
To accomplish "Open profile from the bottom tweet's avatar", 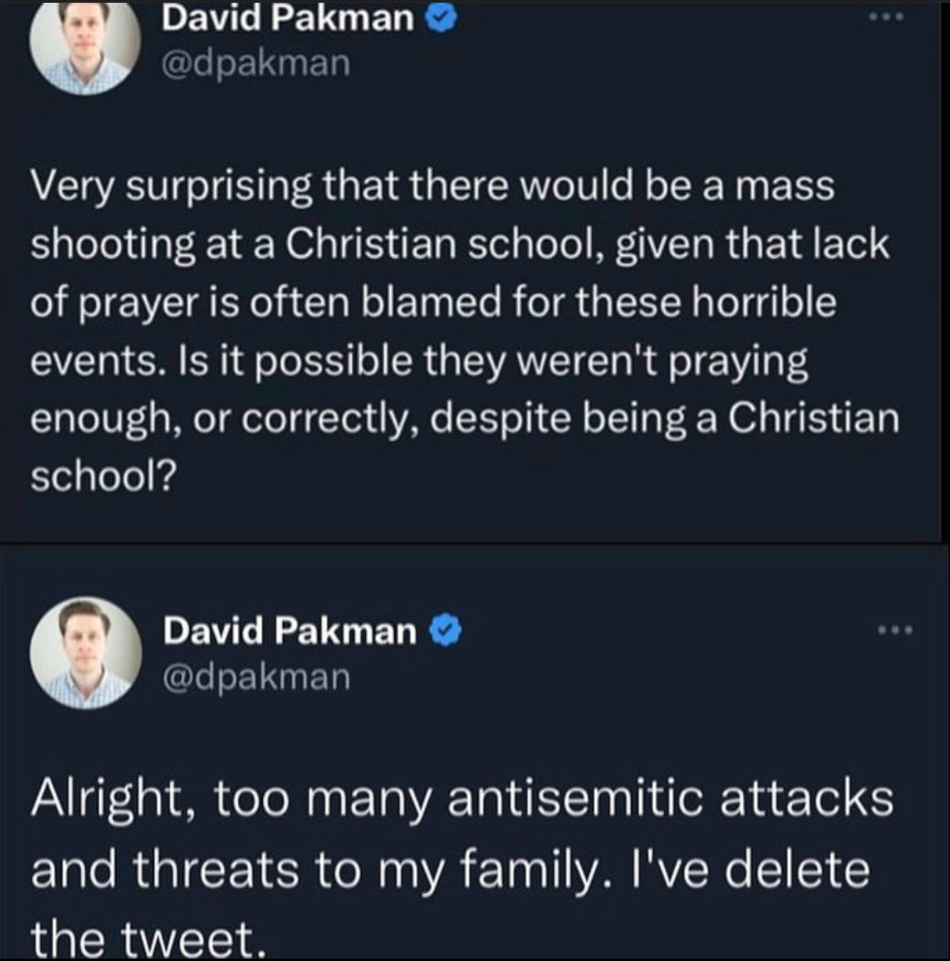I will (x=86, y=653).
